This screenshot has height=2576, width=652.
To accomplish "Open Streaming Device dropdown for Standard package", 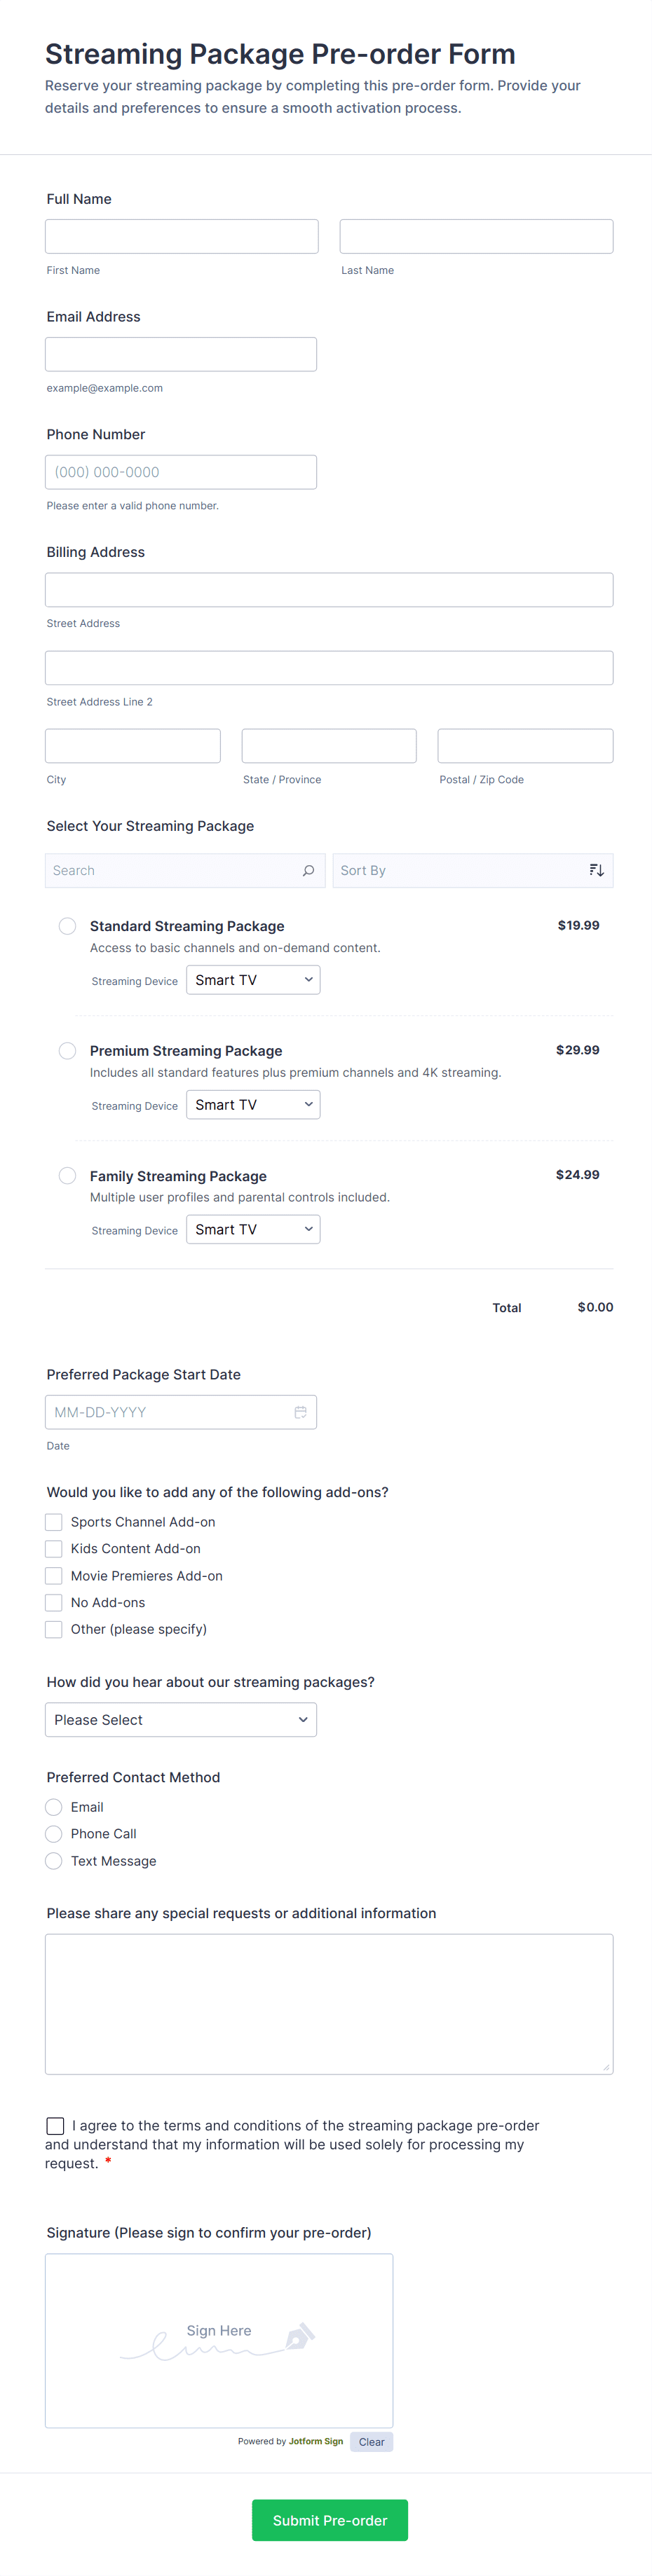I will click(x=253, y=980).
